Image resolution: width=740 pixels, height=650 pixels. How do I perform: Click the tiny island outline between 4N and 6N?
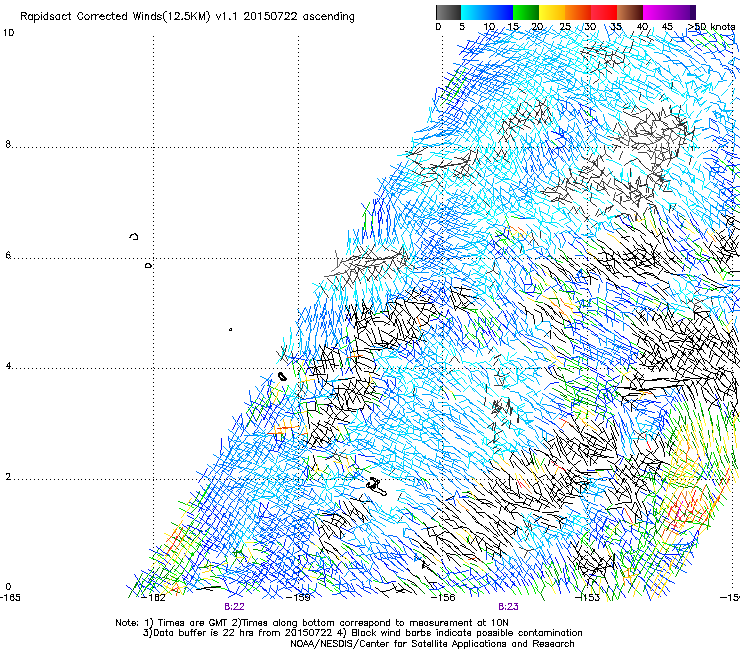230,329
